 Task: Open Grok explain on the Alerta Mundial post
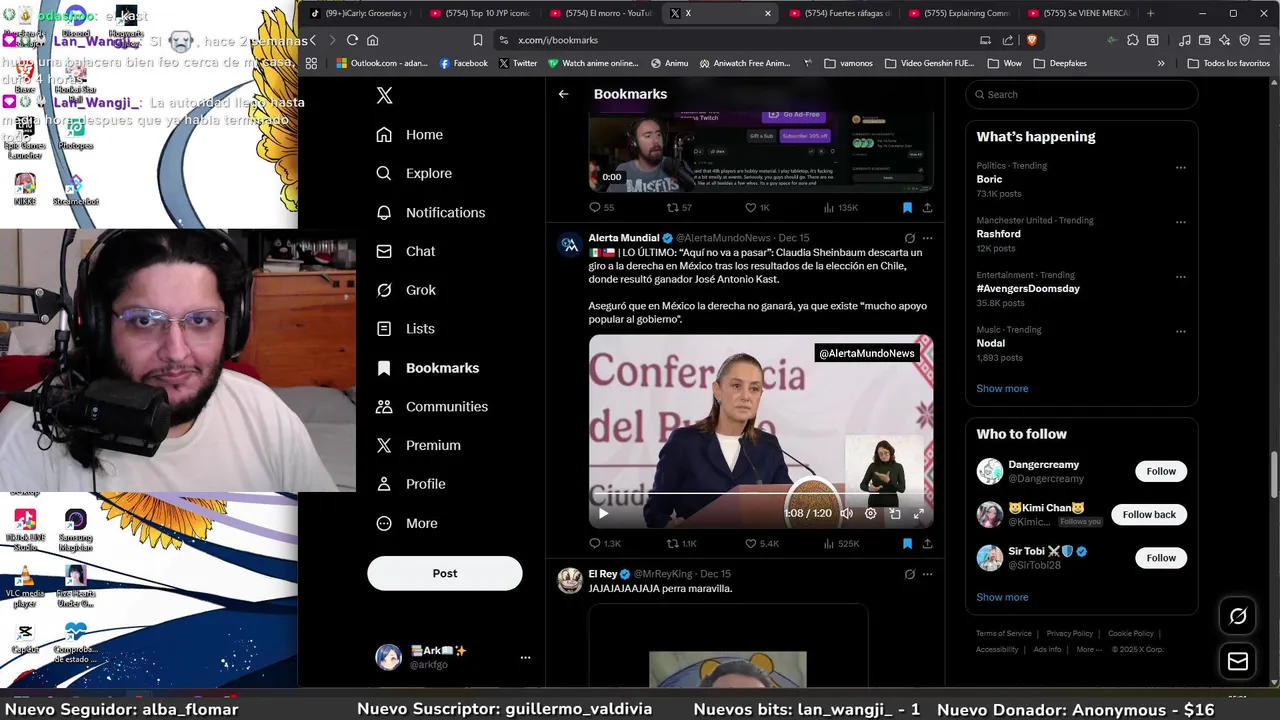point(909,238)
